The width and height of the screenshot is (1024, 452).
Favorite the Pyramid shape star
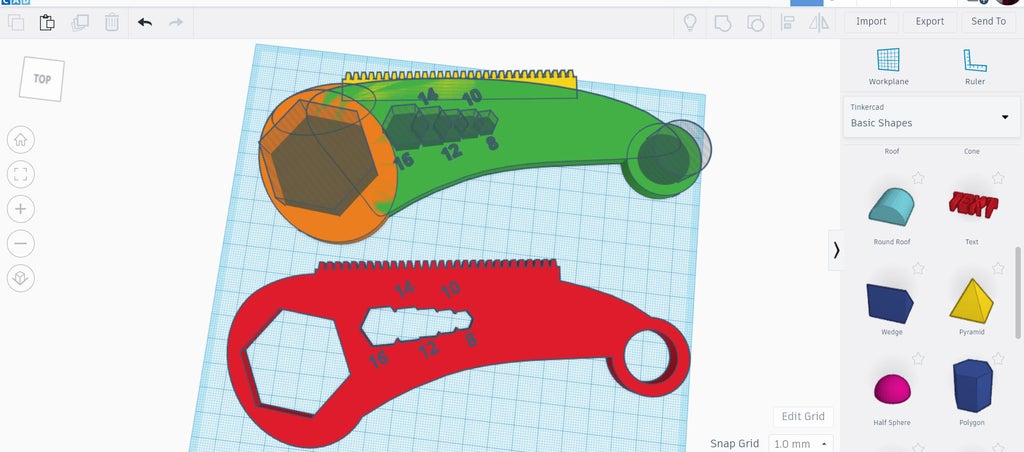(x=997, y=268)
